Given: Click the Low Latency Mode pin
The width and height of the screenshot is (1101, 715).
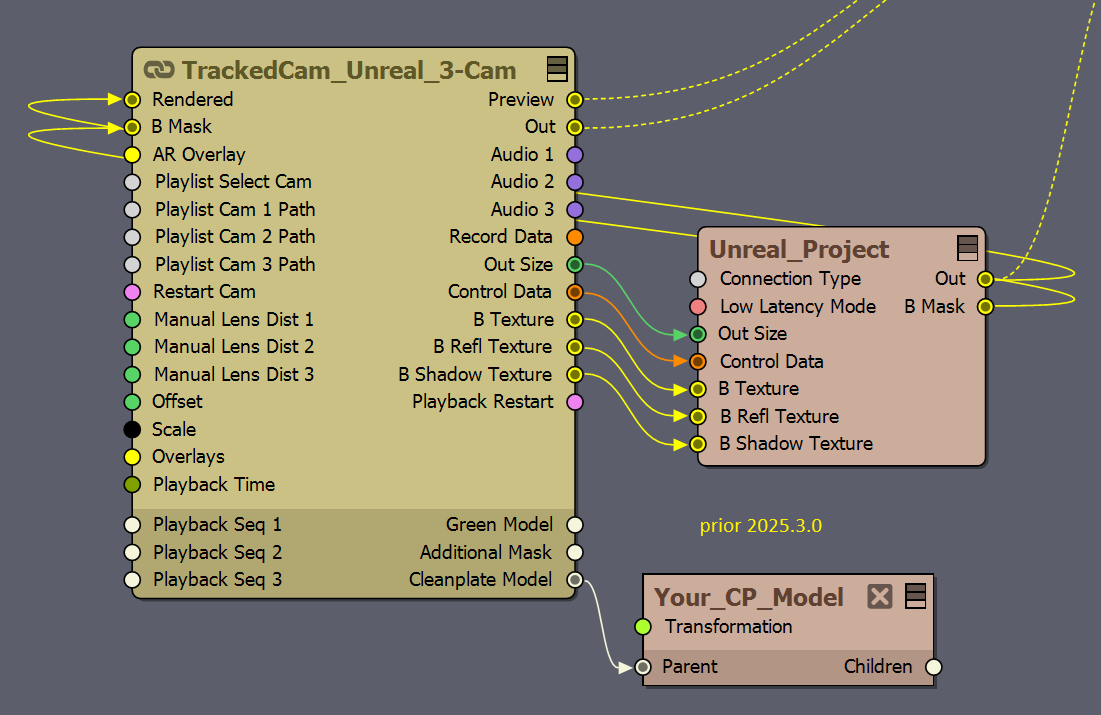Looking at the screenshot, I should (x=698, y=307).
